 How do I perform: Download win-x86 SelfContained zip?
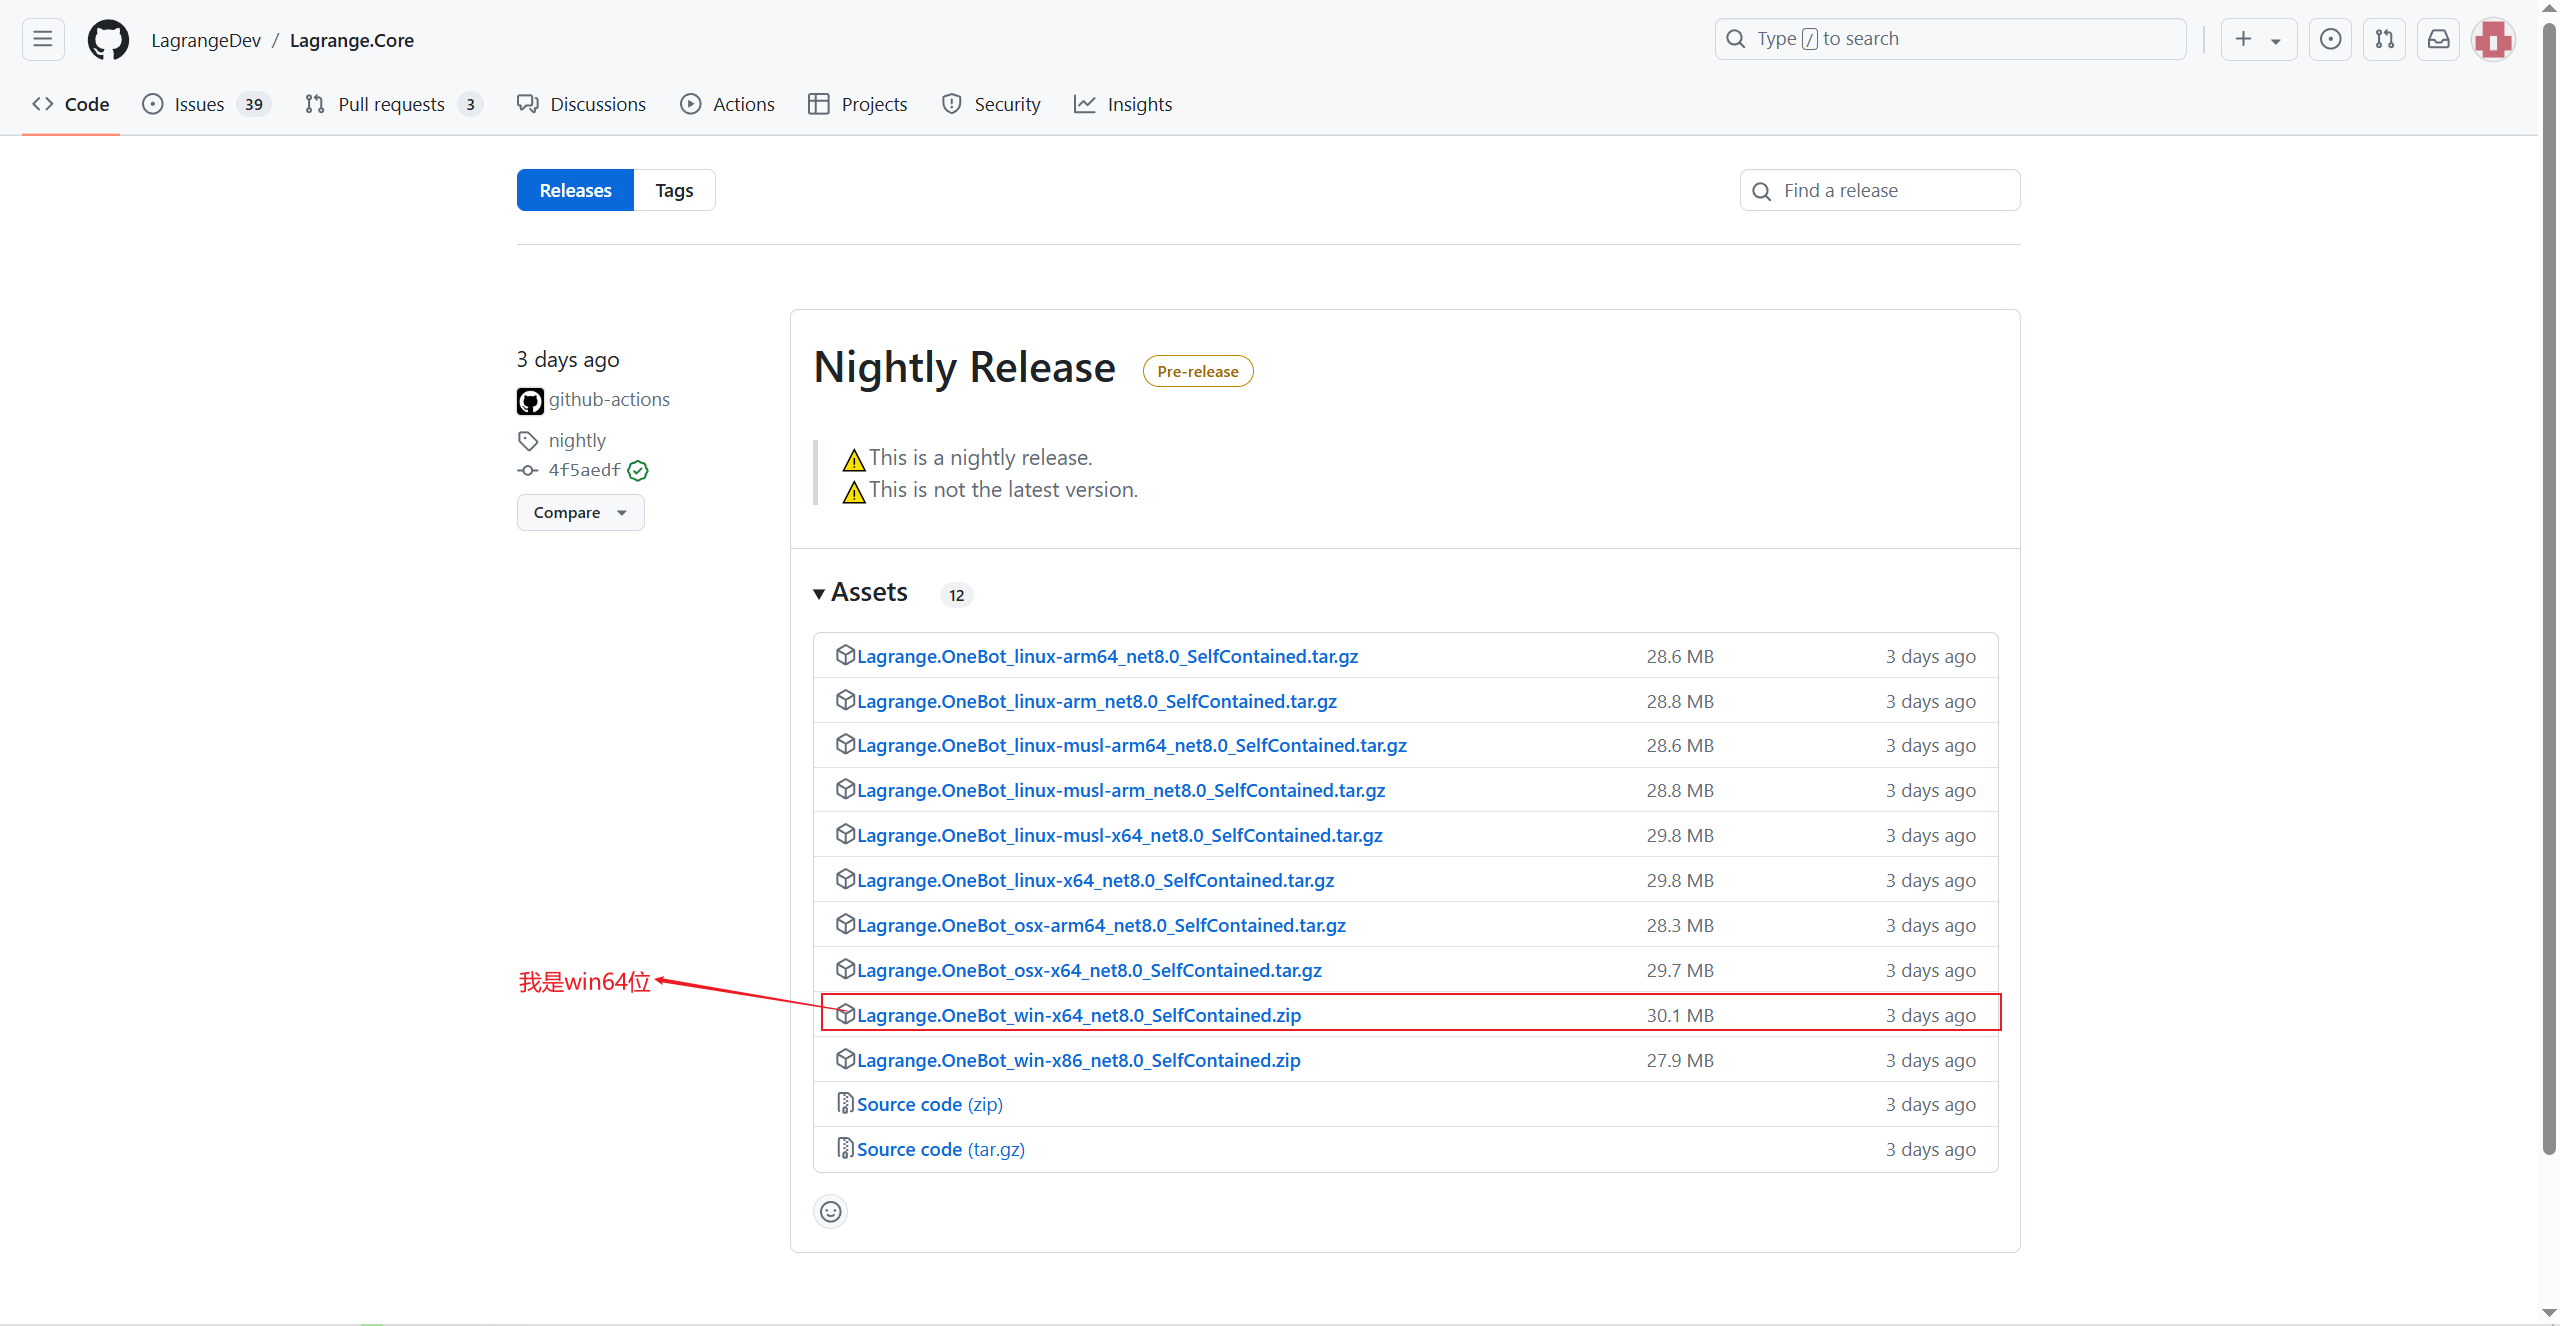(x=1078, y=1060)
